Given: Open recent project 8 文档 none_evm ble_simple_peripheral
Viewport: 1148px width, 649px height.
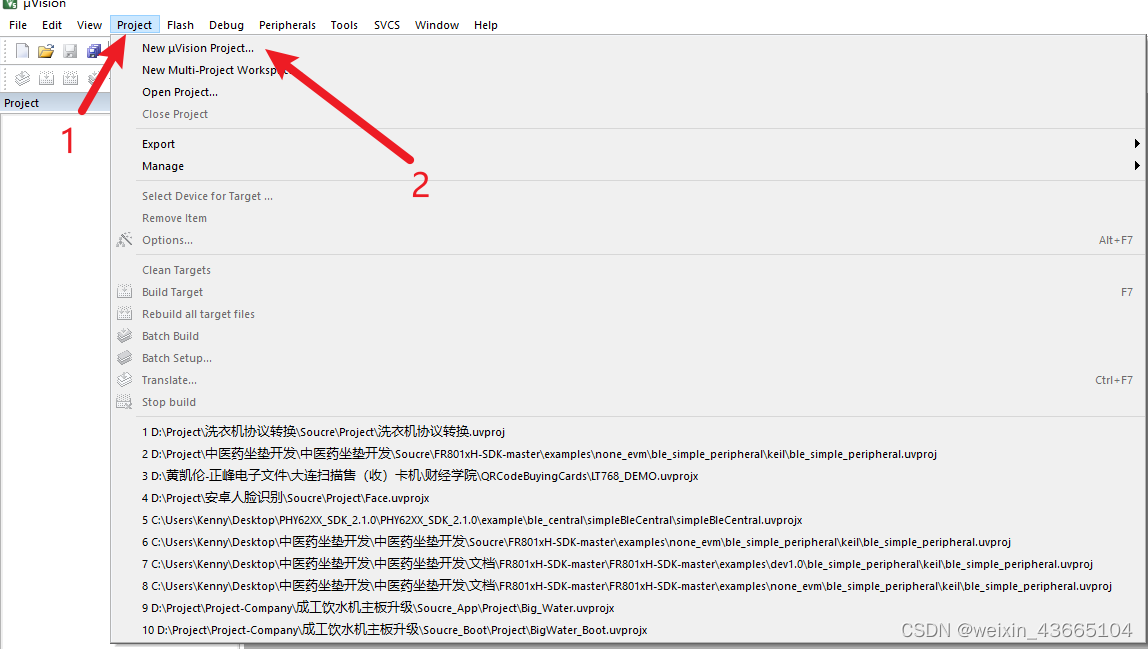Looking at the screenshot, I should coord(628,585).
